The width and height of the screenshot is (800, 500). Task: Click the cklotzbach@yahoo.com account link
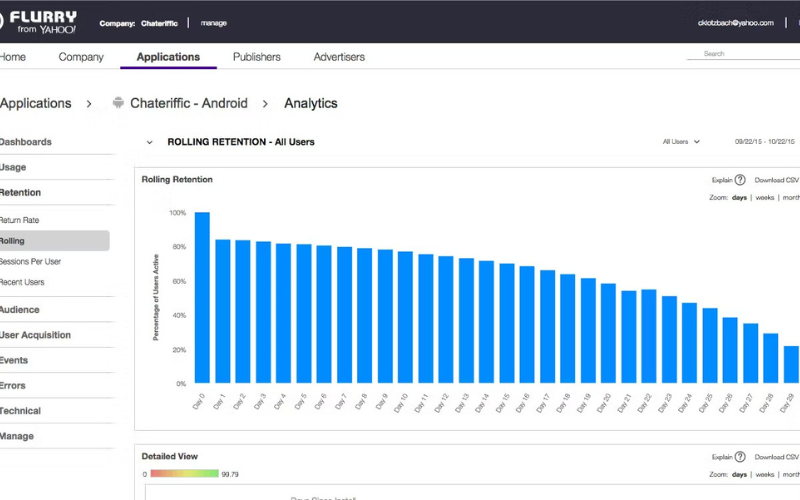pos(736,23)
